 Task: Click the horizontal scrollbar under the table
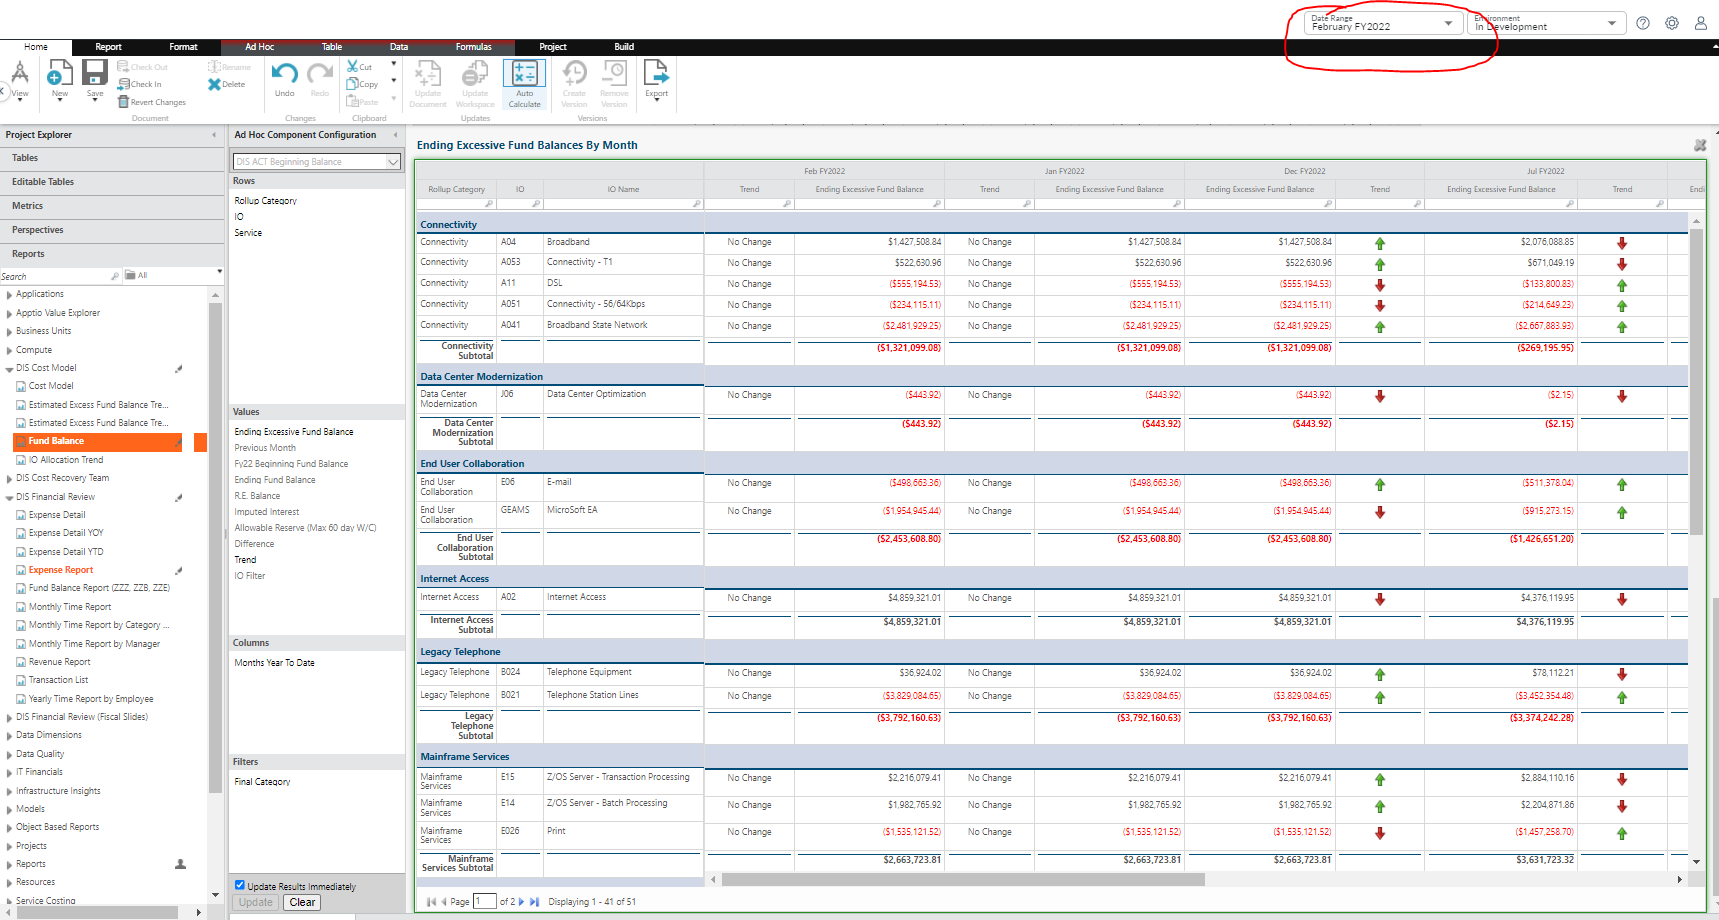pyautogui.click(x=962, y=880)
